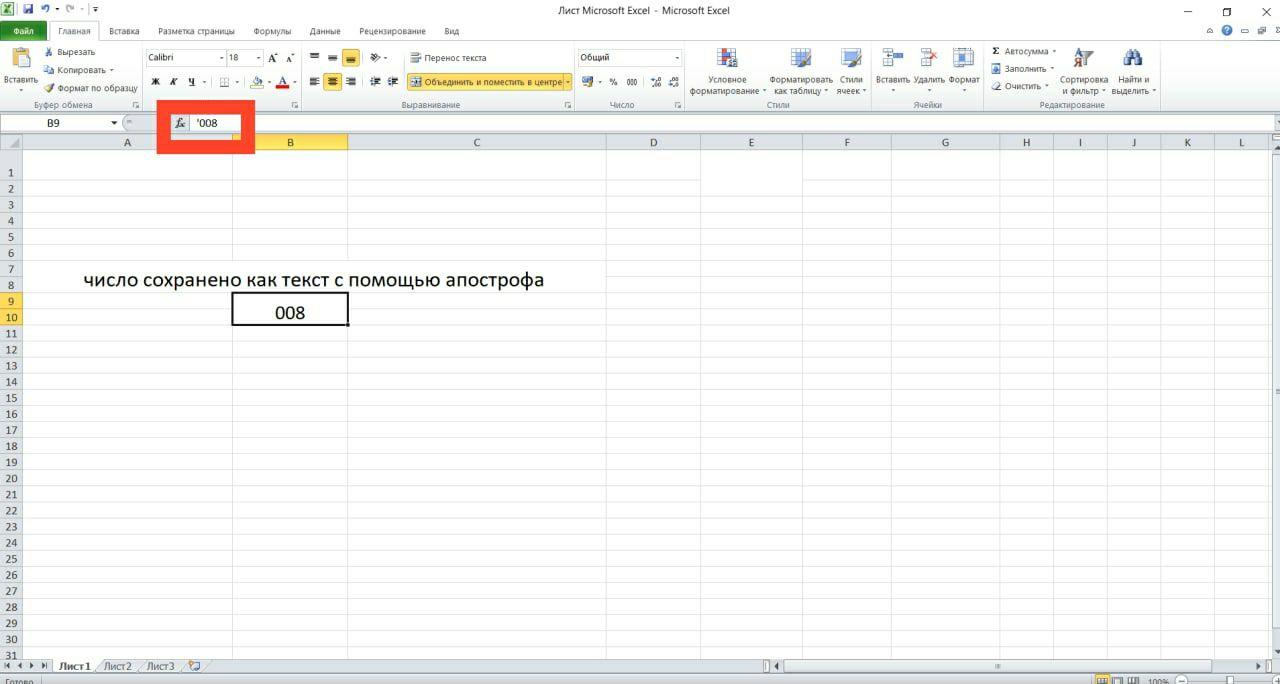Expand the number format dropdown (Общий)
Image resolution: width=1280 pixels, height=684 pixels.
(677, 58)
